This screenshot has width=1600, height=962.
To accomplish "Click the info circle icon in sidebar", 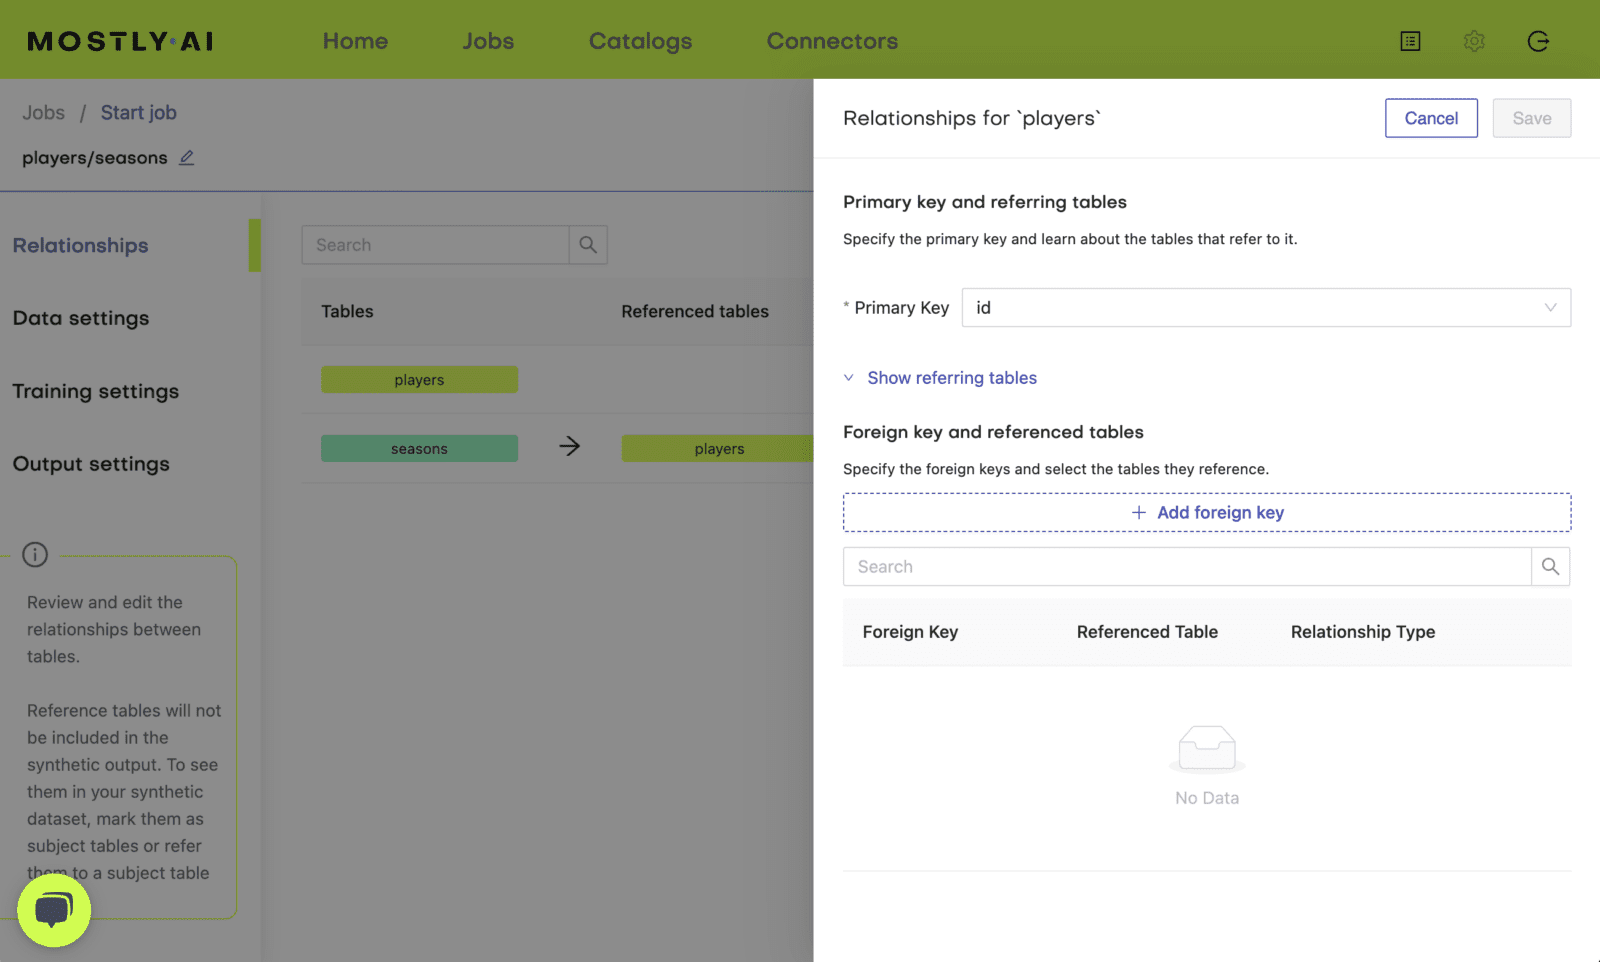I will (x=35, y=554).
